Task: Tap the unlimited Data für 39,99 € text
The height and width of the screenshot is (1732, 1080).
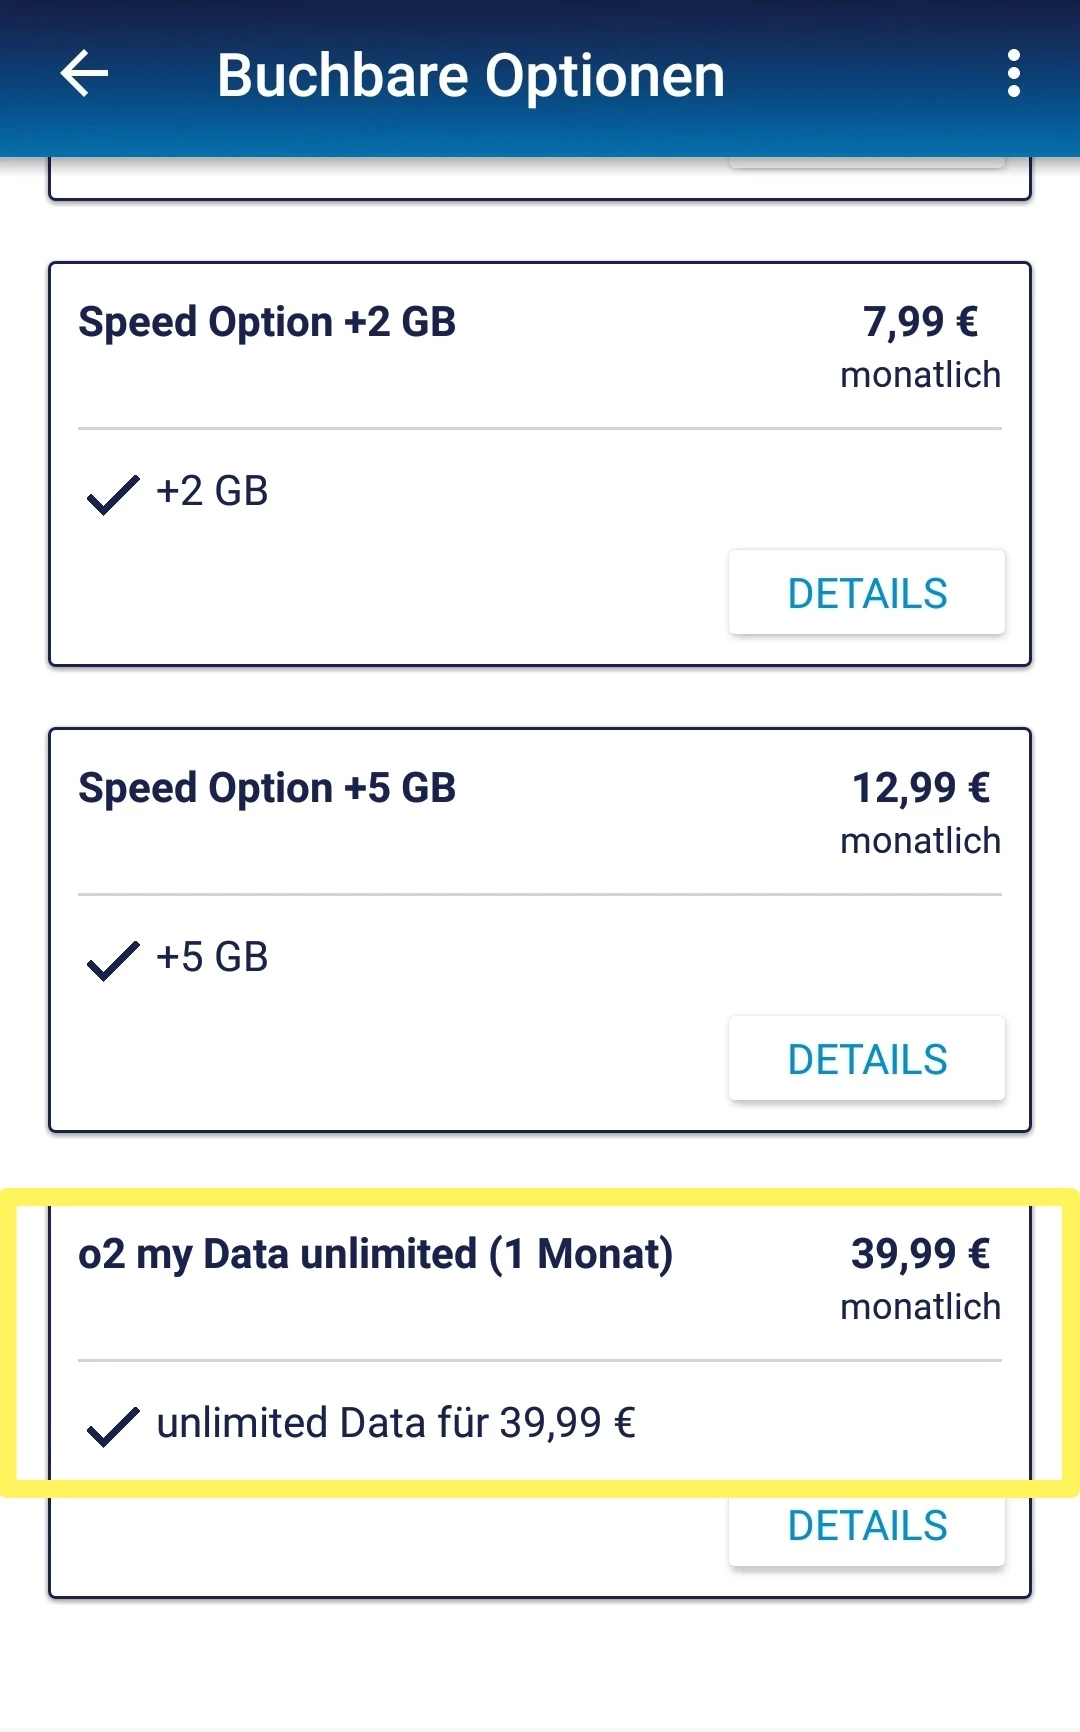Action: pos(396,1423)
